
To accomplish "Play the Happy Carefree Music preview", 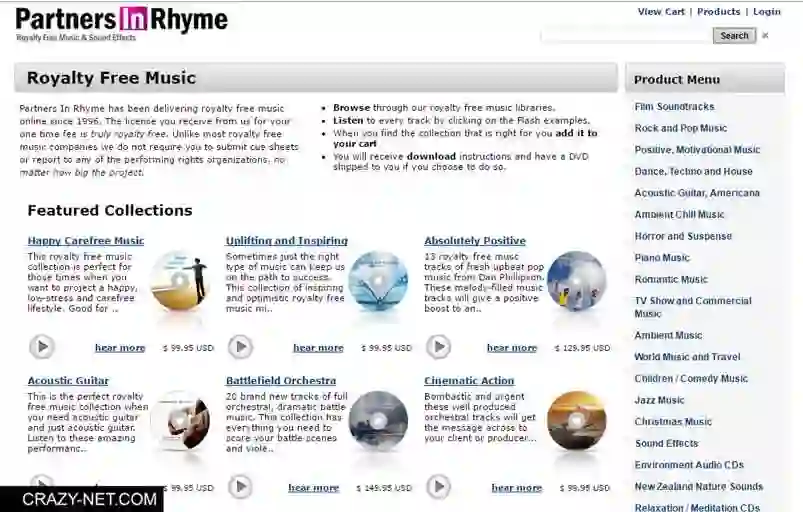I will [x=42, y=347].
